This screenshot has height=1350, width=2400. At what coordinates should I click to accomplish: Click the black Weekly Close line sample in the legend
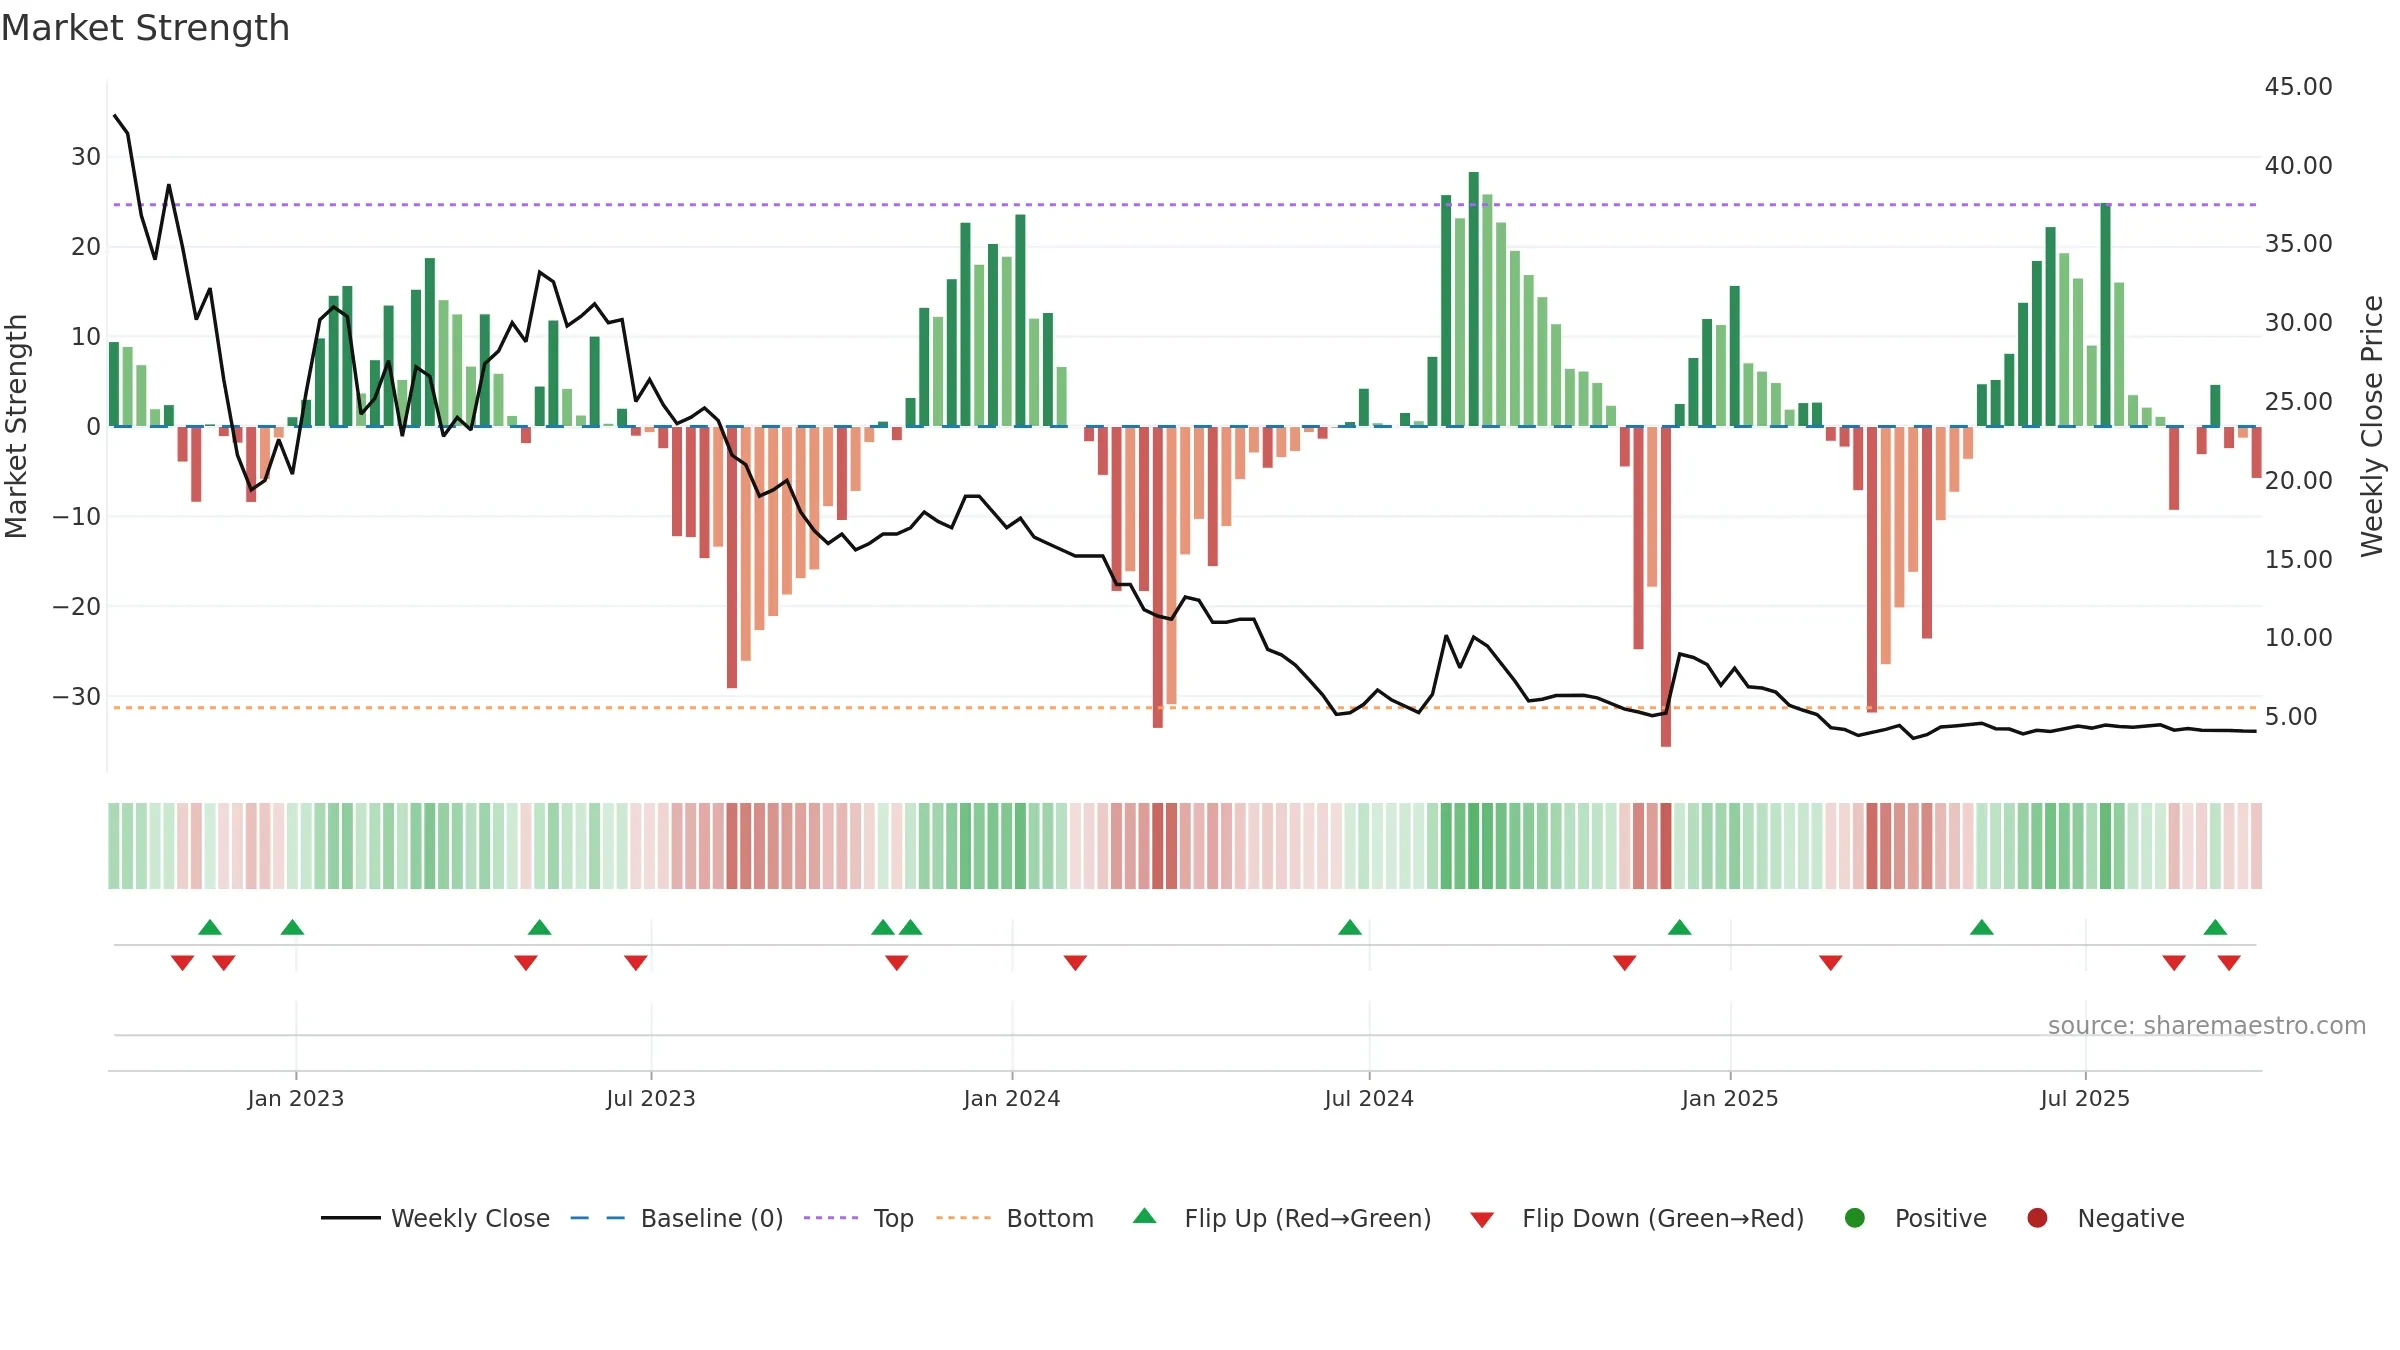(350, 1218)
